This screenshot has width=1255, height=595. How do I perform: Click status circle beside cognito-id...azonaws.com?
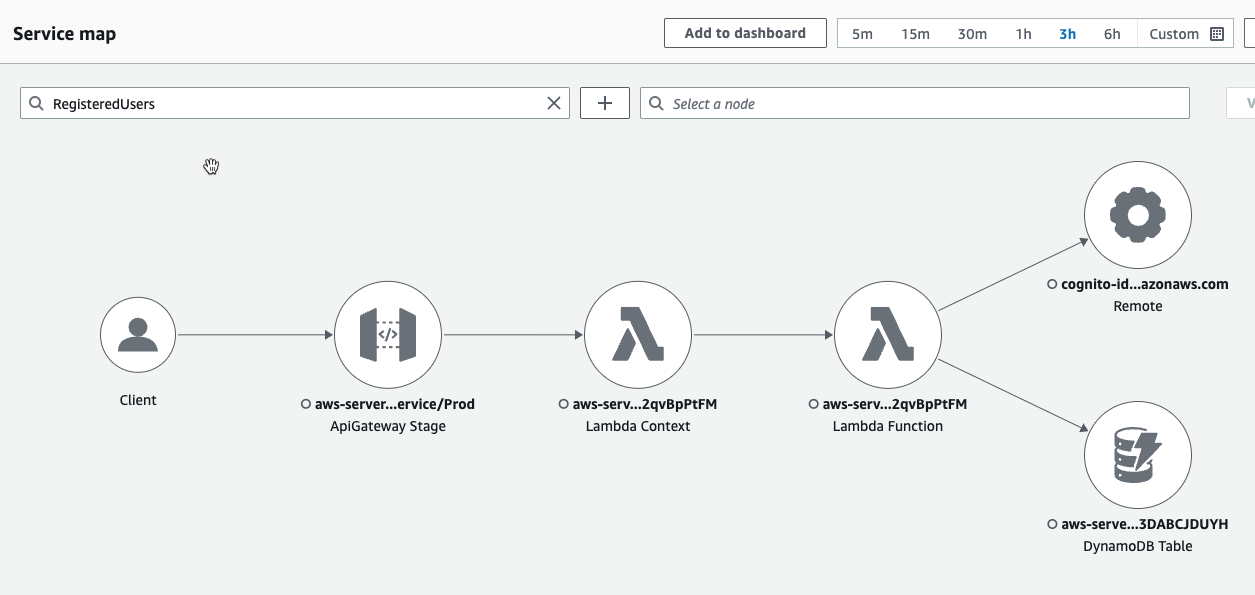pos(1052,284)
